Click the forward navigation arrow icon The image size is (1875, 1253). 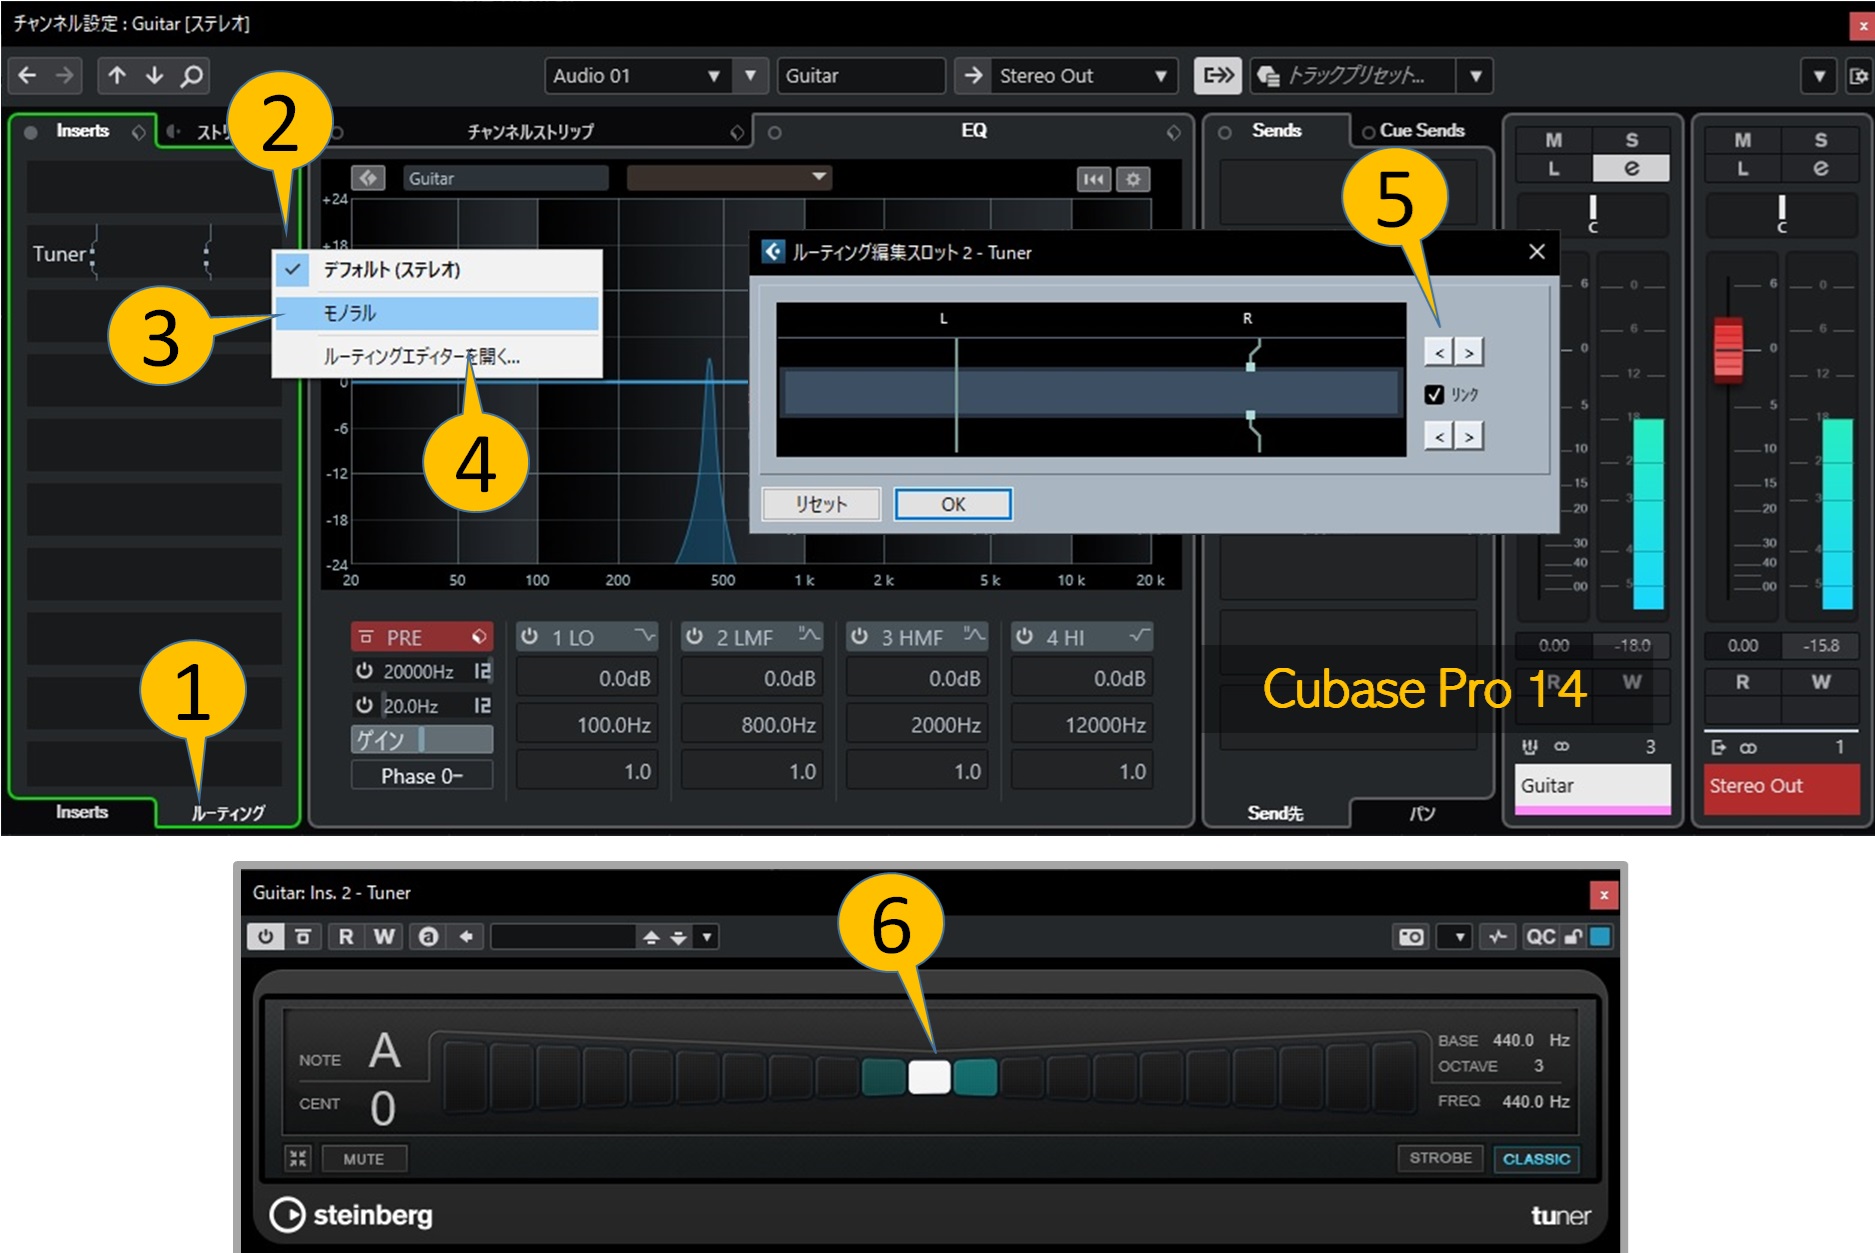(x=65, y=76)
